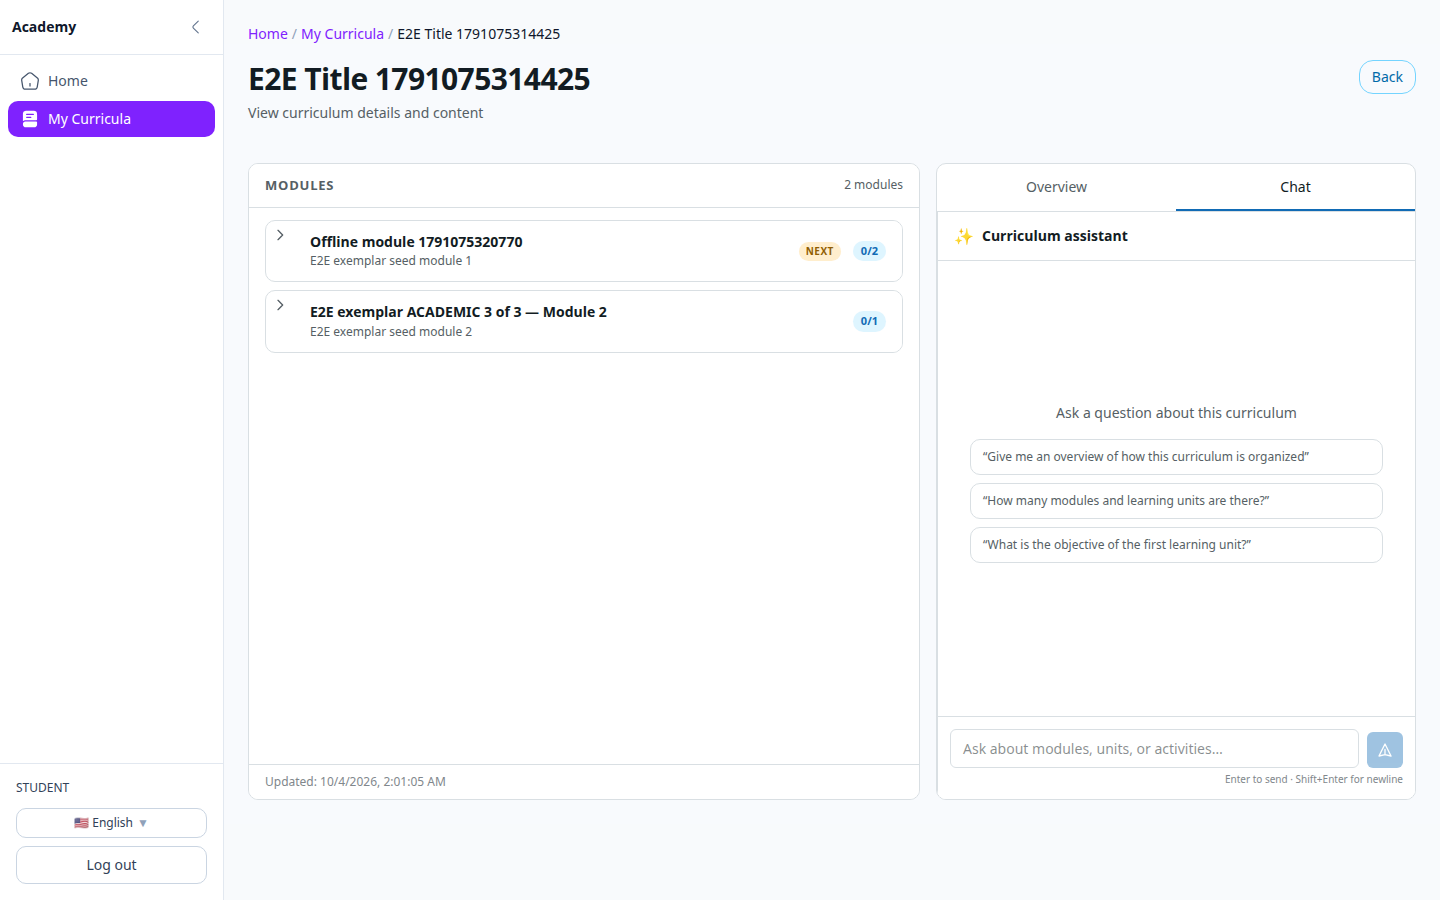Click the "2 modules" count label
Image resolution: width=1440 pixels, height=900 pixels.
point(873,185)
